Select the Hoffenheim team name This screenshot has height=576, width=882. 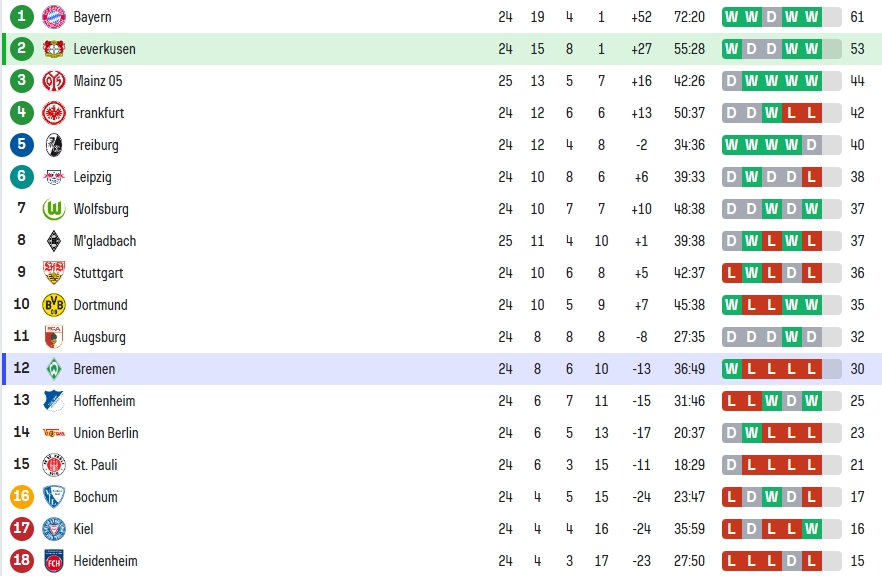coord(104,401)
